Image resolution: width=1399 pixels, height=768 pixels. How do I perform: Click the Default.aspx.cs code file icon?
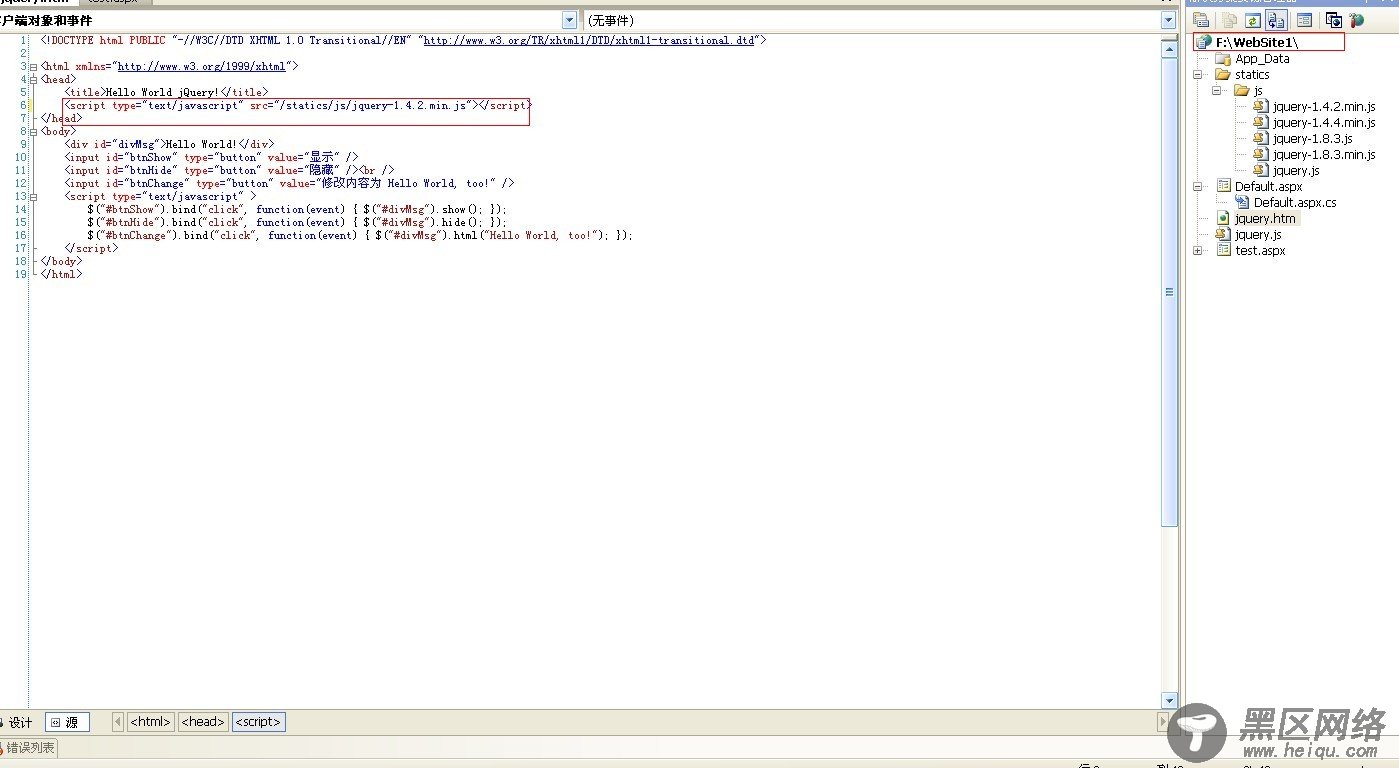click(1242, 203)
